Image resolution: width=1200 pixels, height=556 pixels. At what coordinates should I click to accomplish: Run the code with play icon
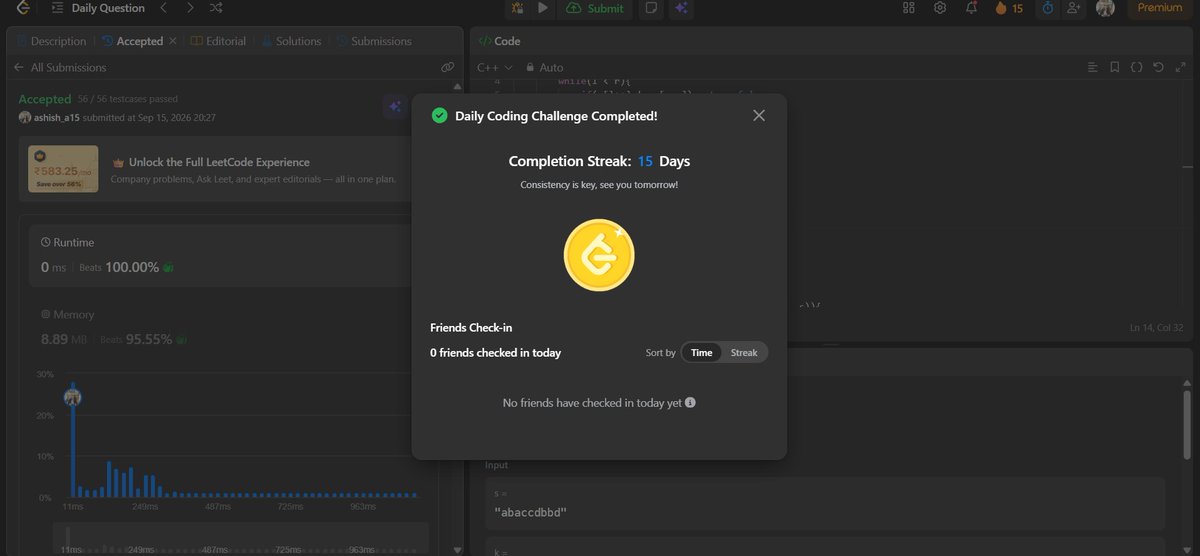click(x=543, y=8)
